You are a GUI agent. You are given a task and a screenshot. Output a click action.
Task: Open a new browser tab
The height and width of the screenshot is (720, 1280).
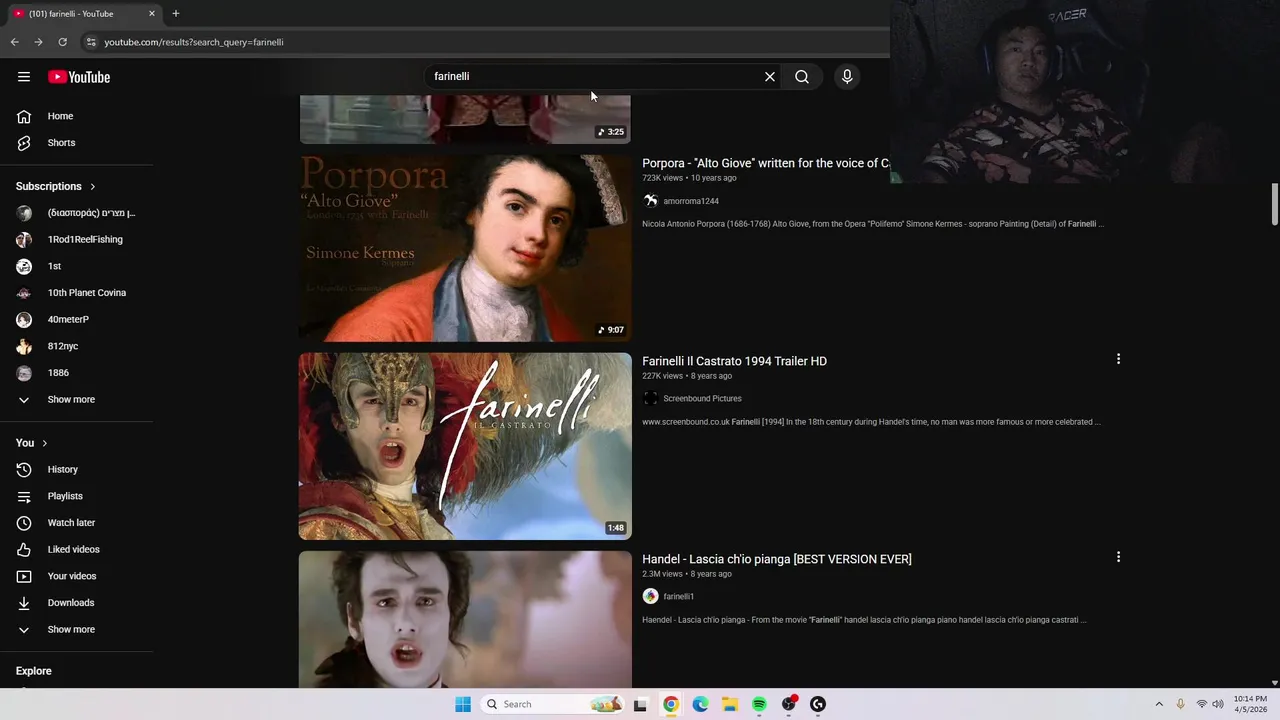[175, 13]
